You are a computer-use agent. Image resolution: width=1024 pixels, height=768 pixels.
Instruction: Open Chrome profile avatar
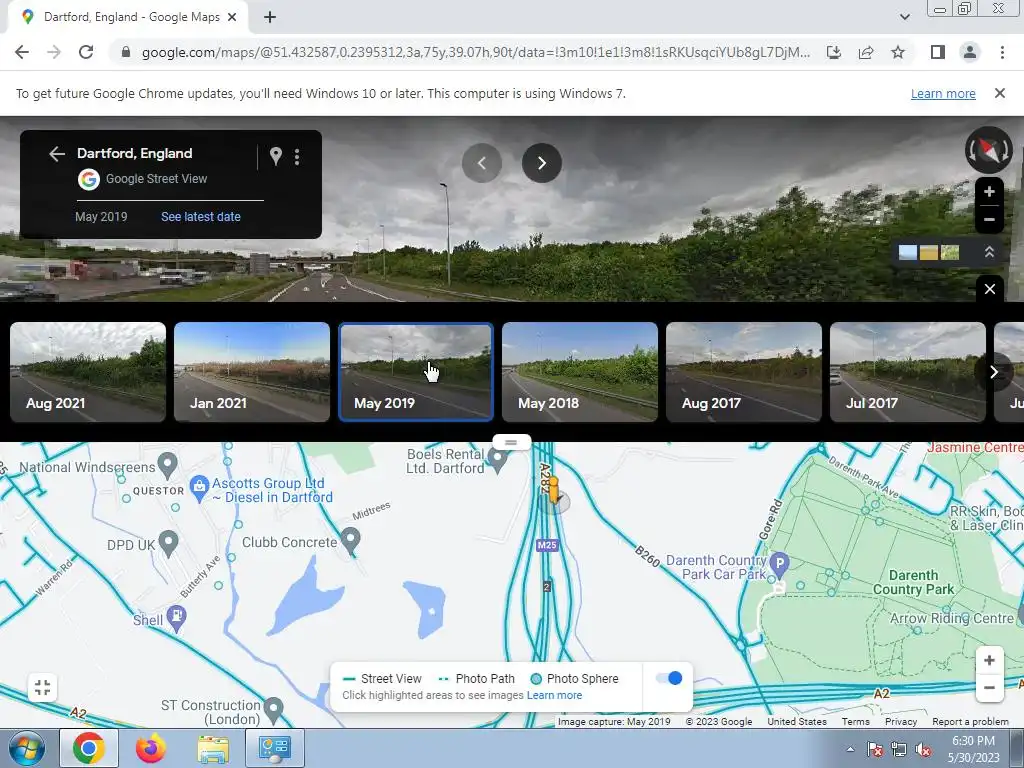tap(970, 52)
